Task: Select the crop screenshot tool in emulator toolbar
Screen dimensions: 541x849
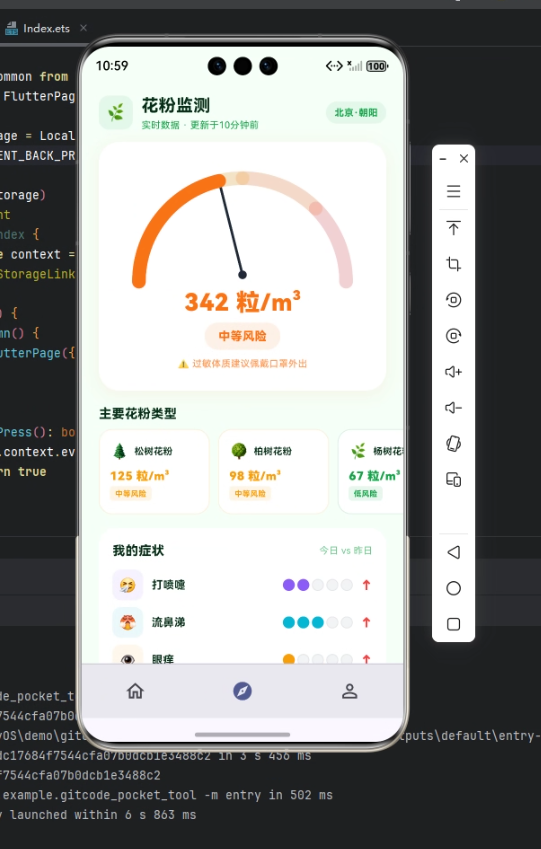Action: (x=453, y=264)
